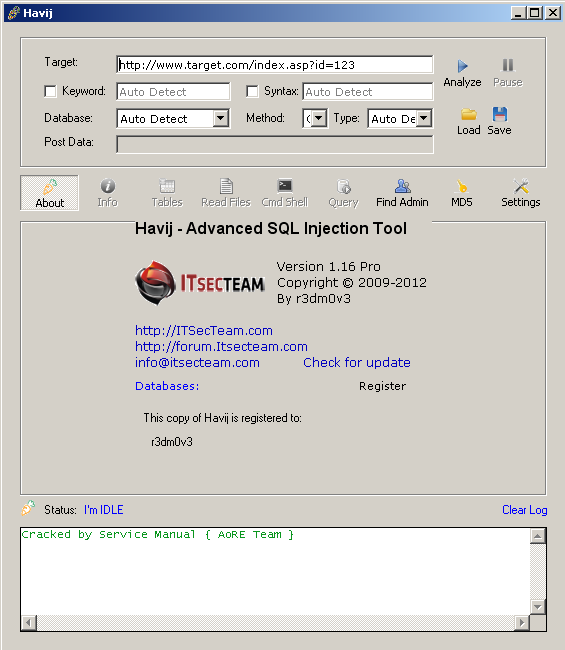The image size is (565, 650).
Task: Click the 'Cracked by Service Manual' log line
Action: tap(158, 535)
